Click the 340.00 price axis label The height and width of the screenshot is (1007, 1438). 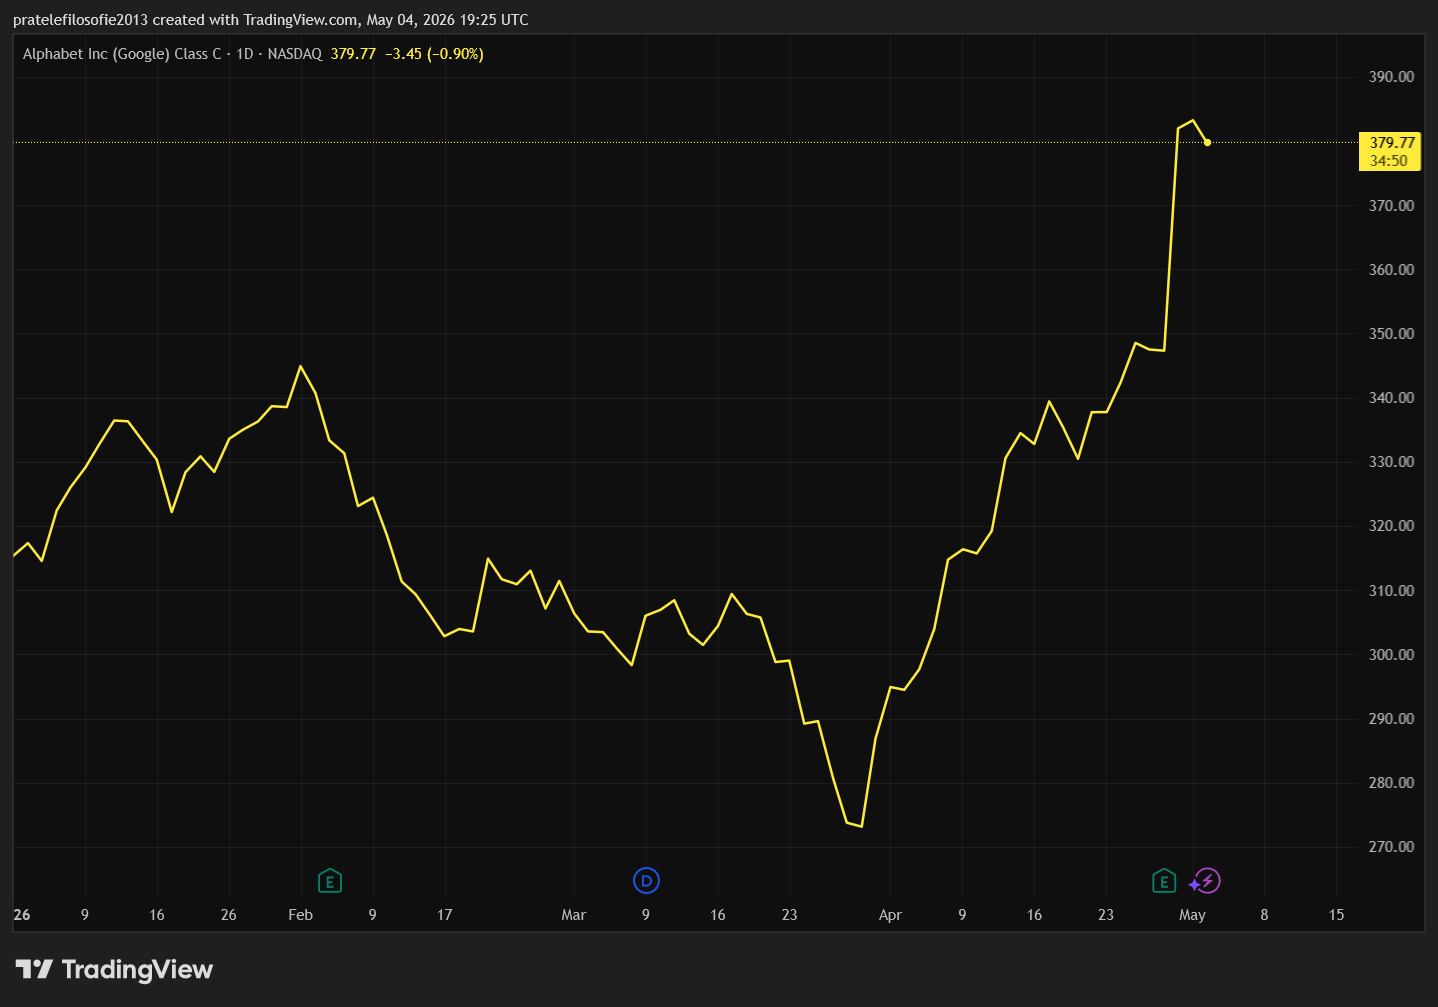(x=1392, y=398)
